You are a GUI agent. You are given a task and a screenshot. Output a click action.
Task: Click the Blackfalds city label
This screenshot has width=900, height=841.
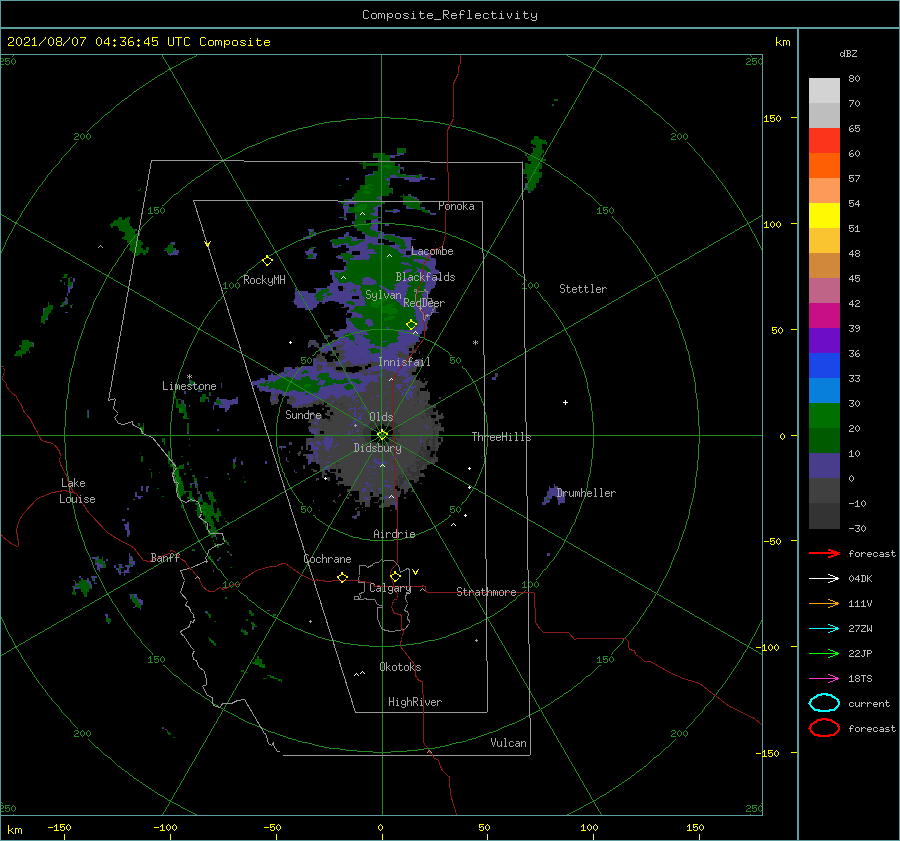point(425,277)
